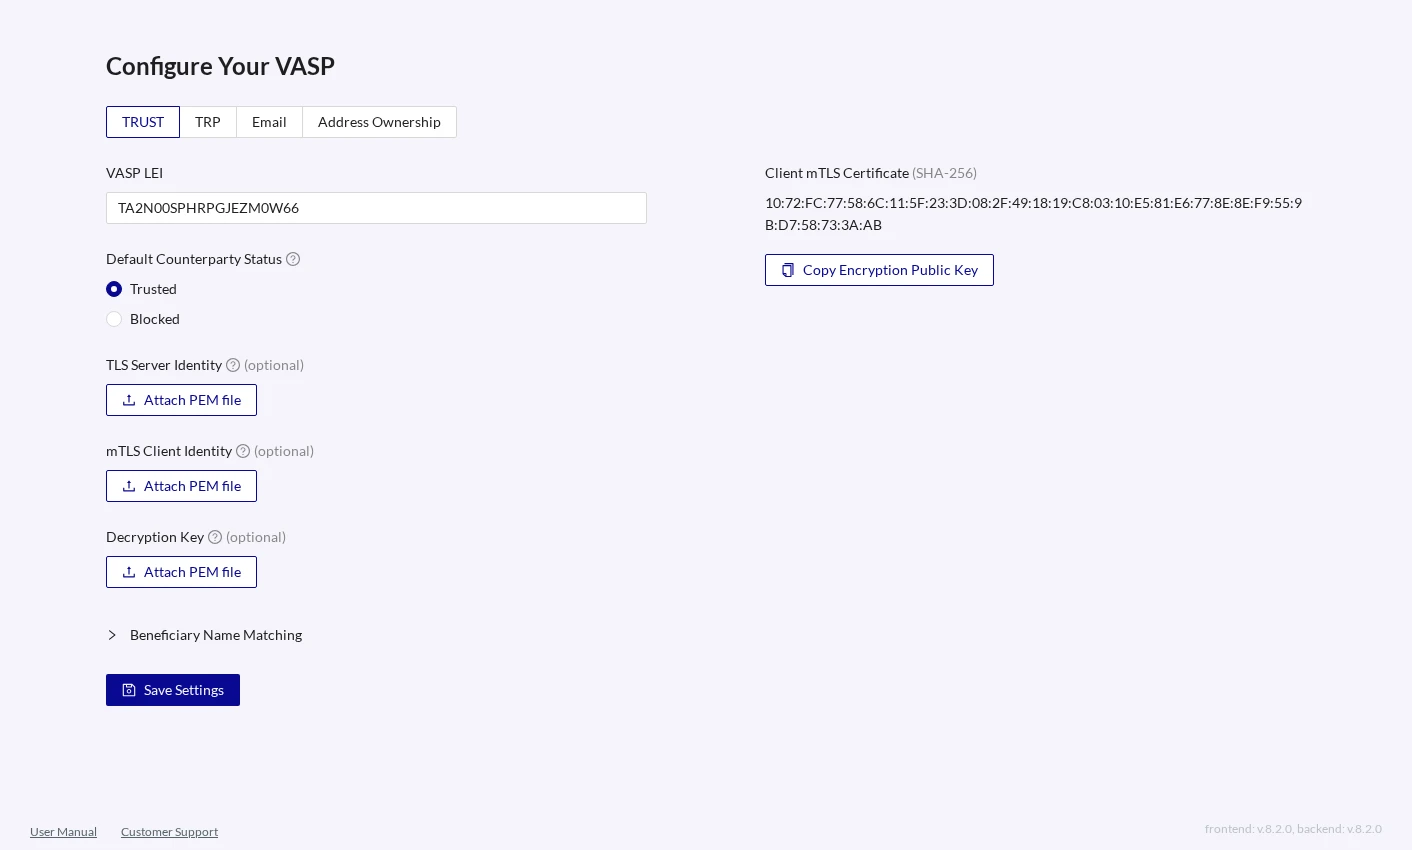Open help icon beside Decryption Key

pos(215,537)
